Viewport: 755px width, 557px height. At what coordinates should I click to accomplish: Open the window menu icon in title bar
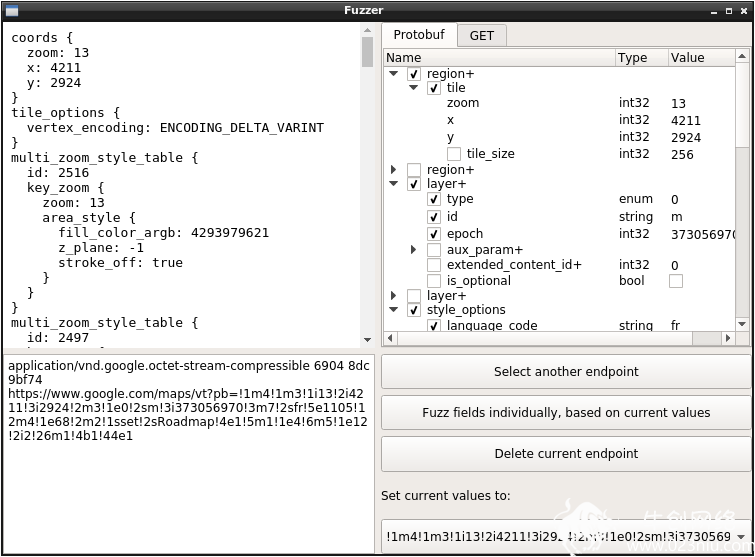point(11,11)
